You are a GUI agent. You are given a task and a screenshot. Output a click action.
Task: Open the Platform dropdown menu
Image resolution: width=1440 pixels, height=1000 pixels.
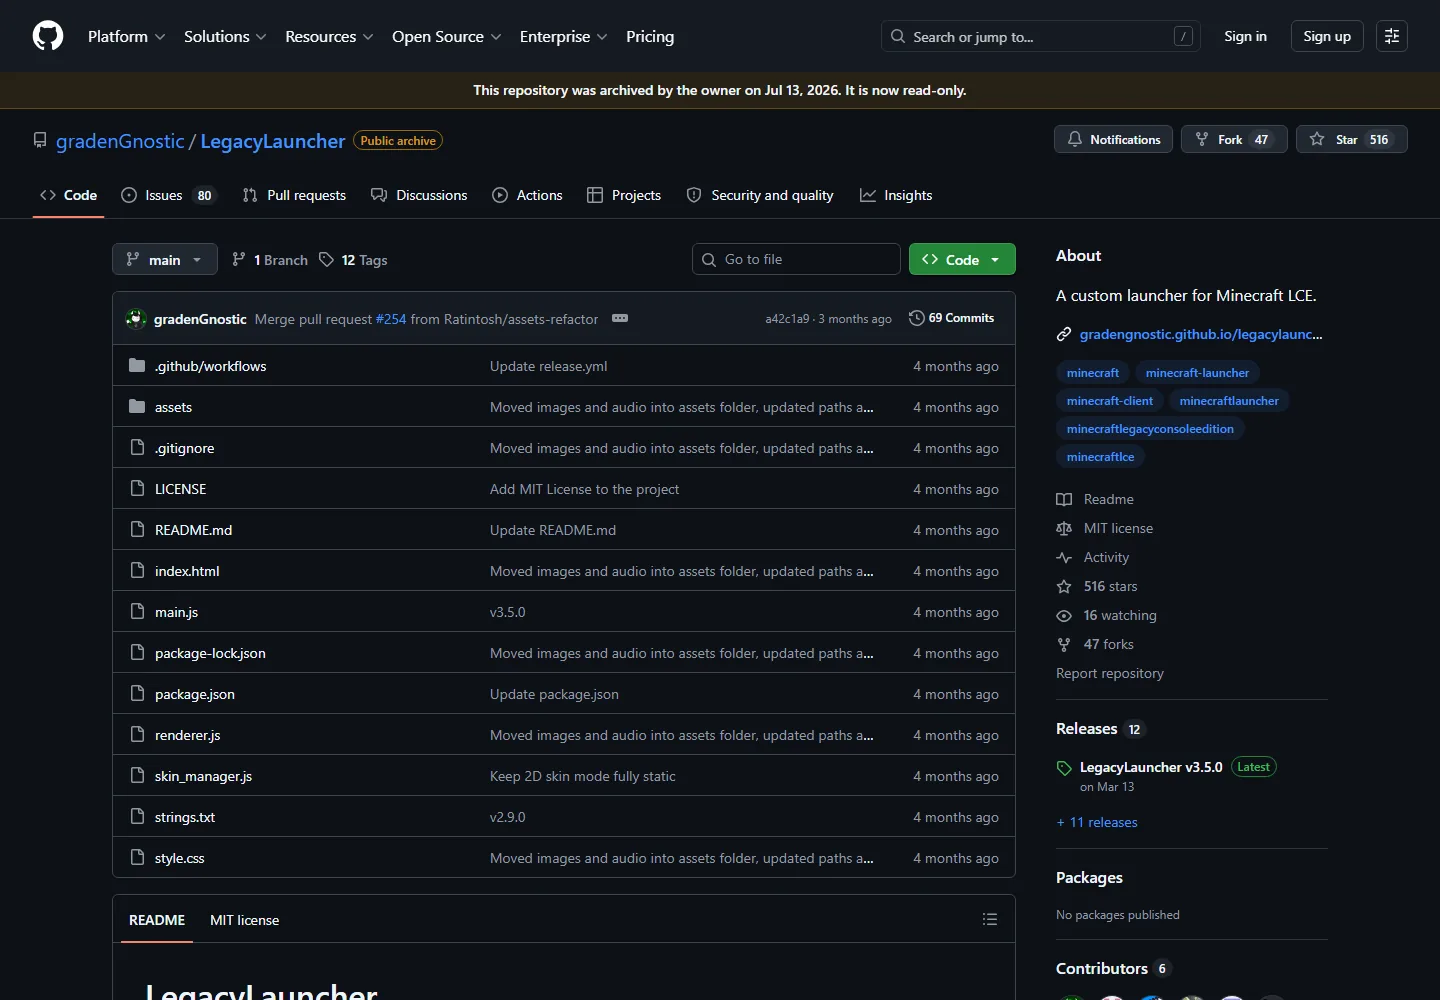point(126,36)
